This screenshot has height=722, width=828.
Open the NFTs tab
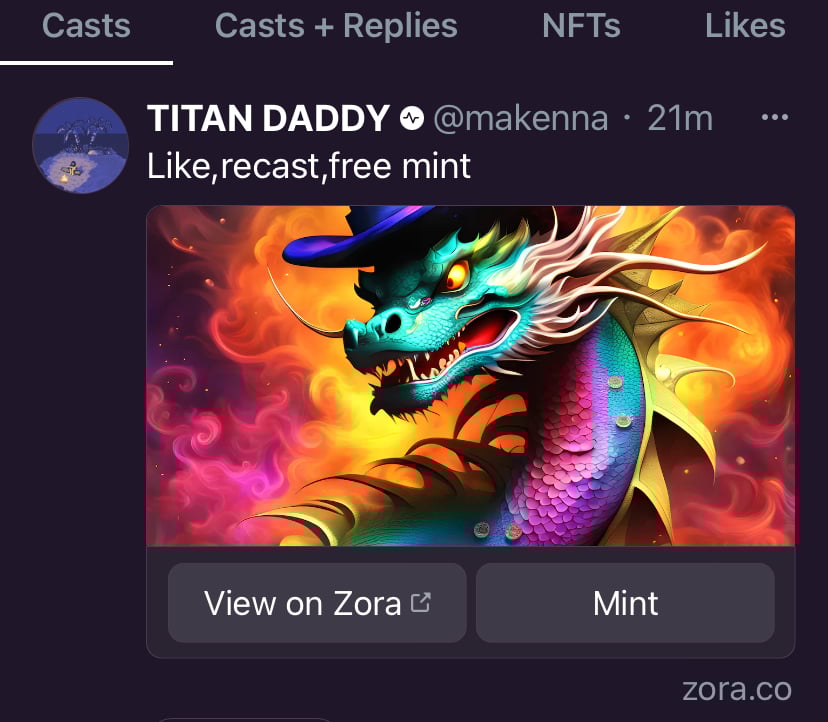pyautogui.click(x=581, y=25)
